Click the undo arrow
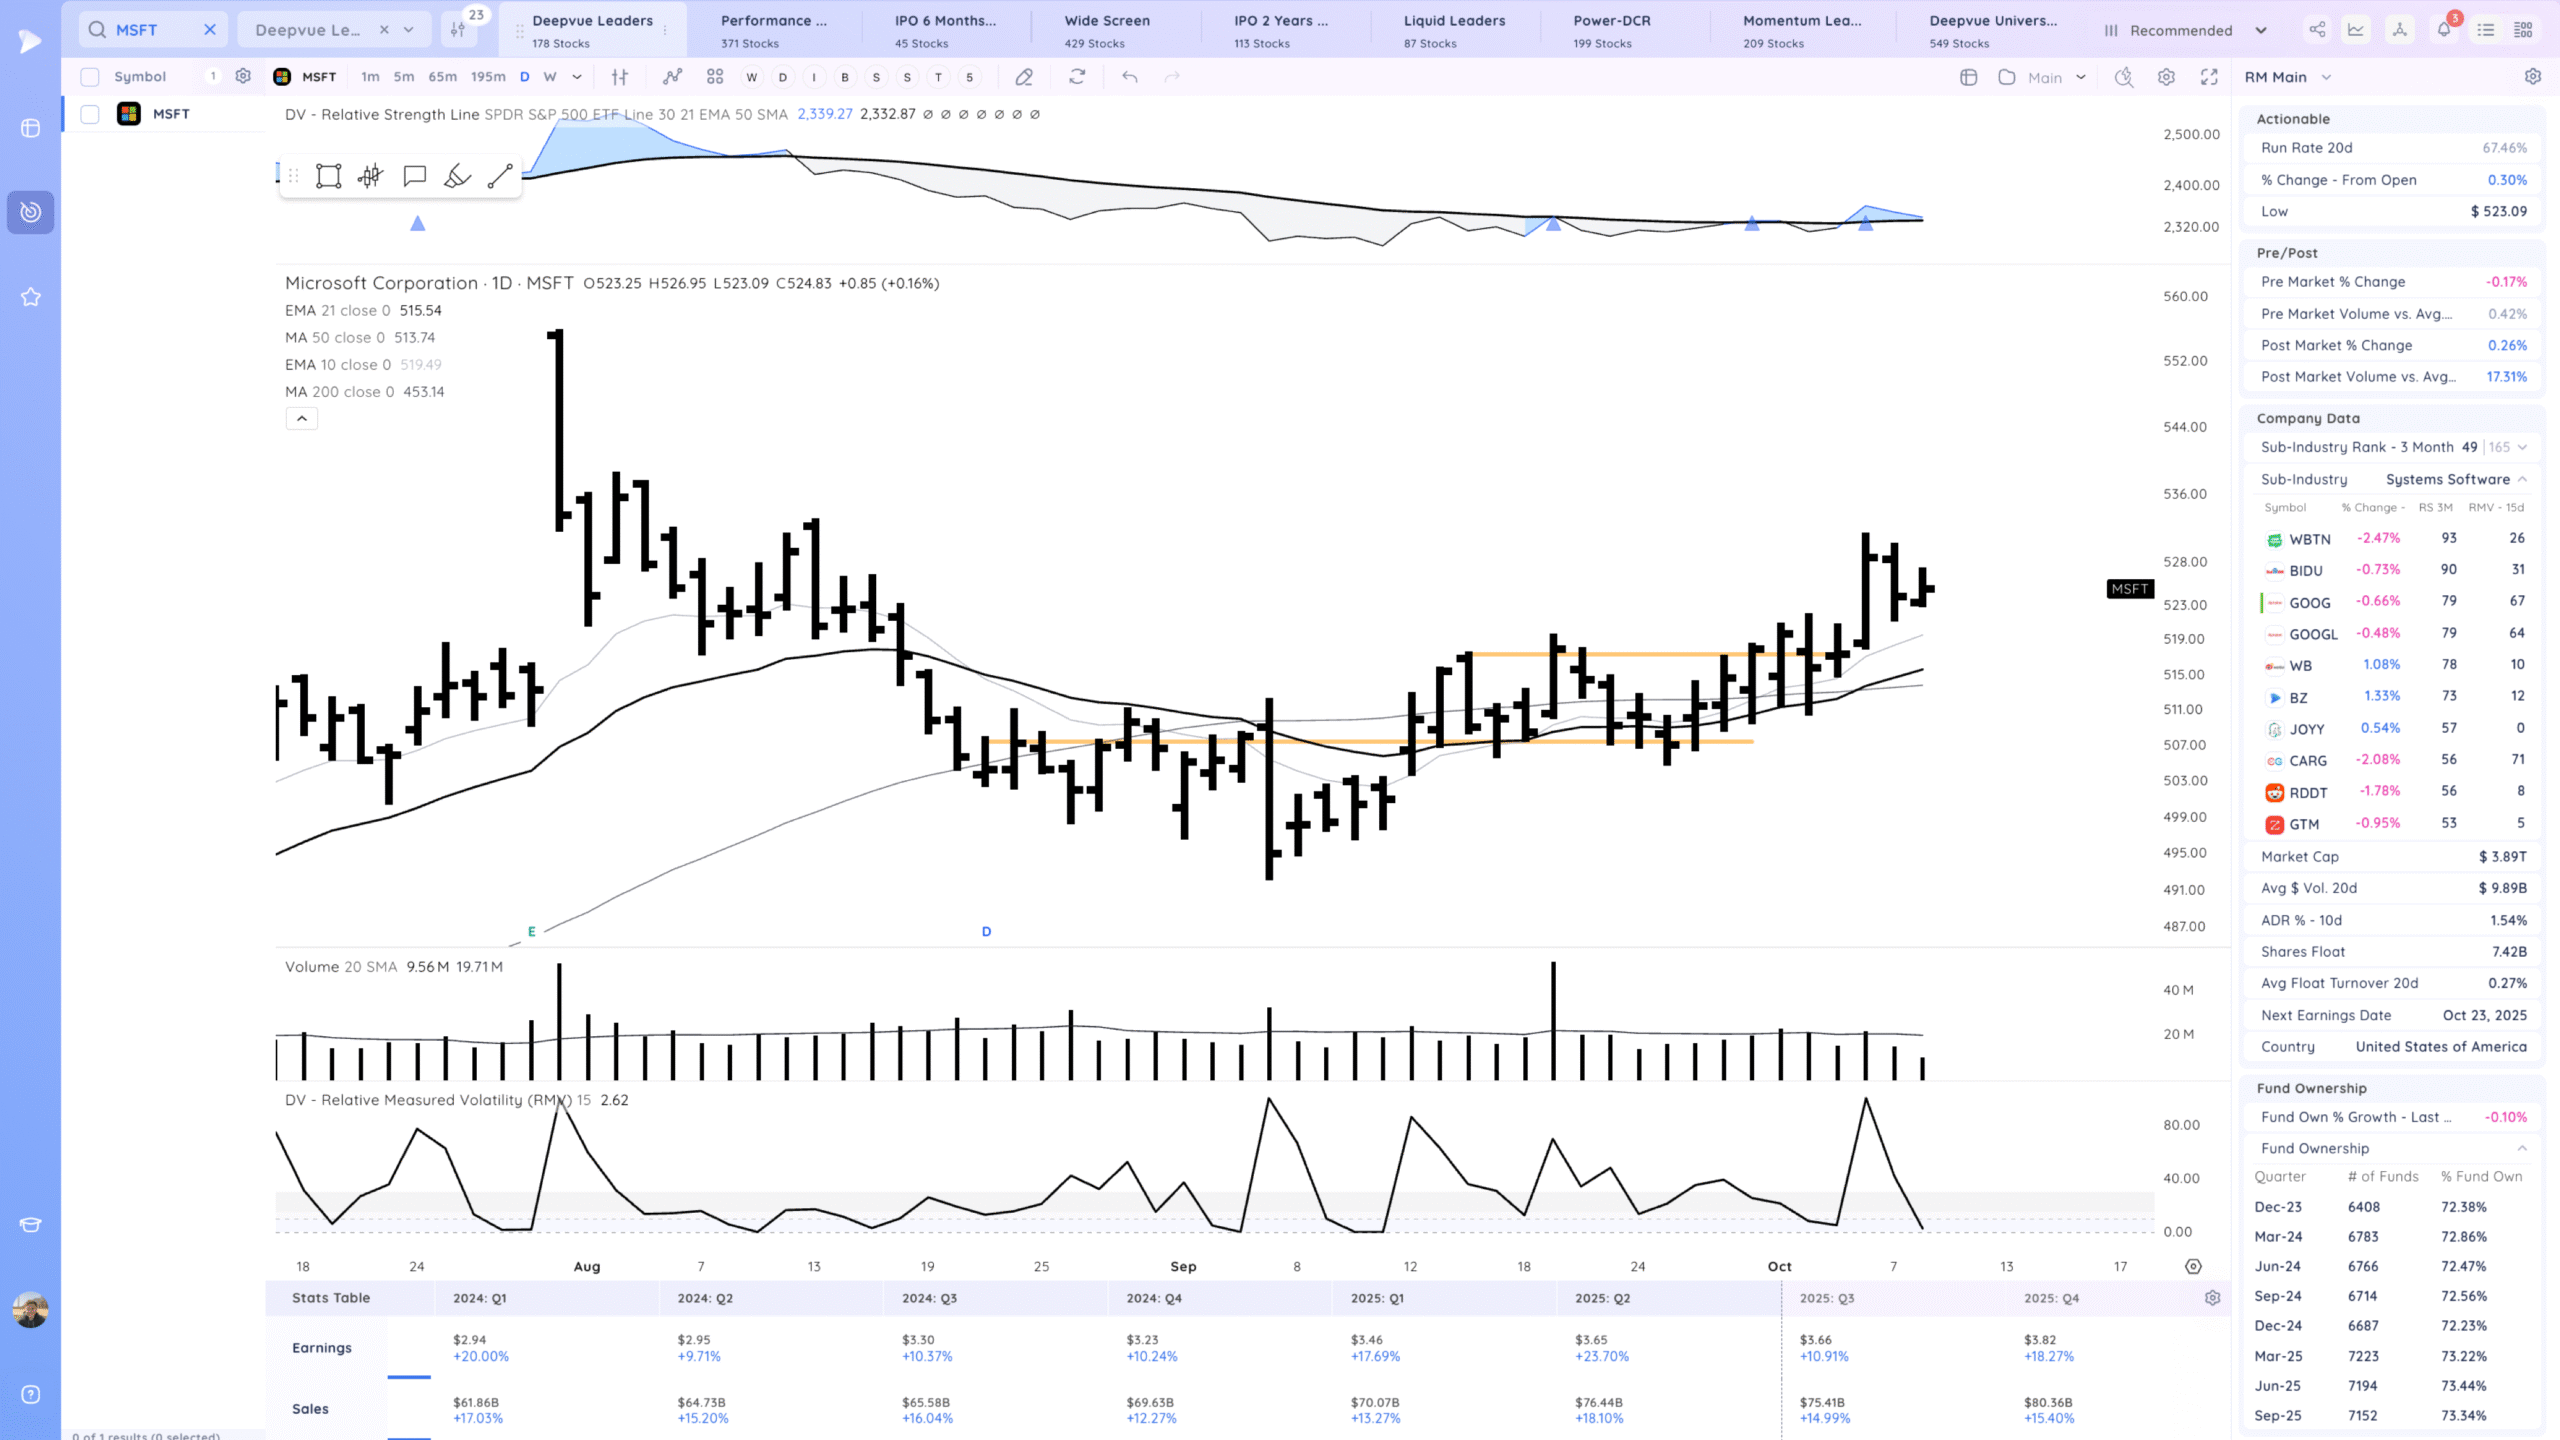2560x1440 pixels. point(1129,77)
